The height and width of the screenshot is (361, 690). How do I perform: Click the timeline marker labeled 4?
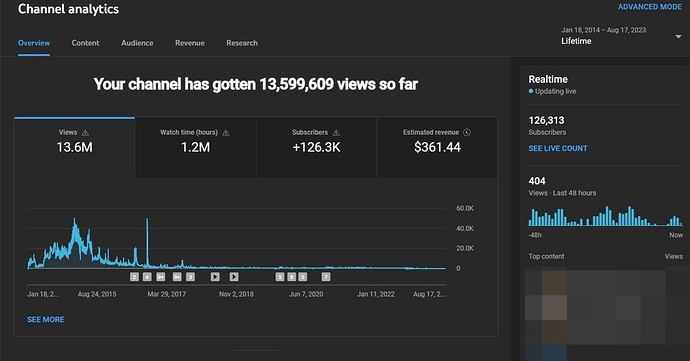tap(147, 277)
